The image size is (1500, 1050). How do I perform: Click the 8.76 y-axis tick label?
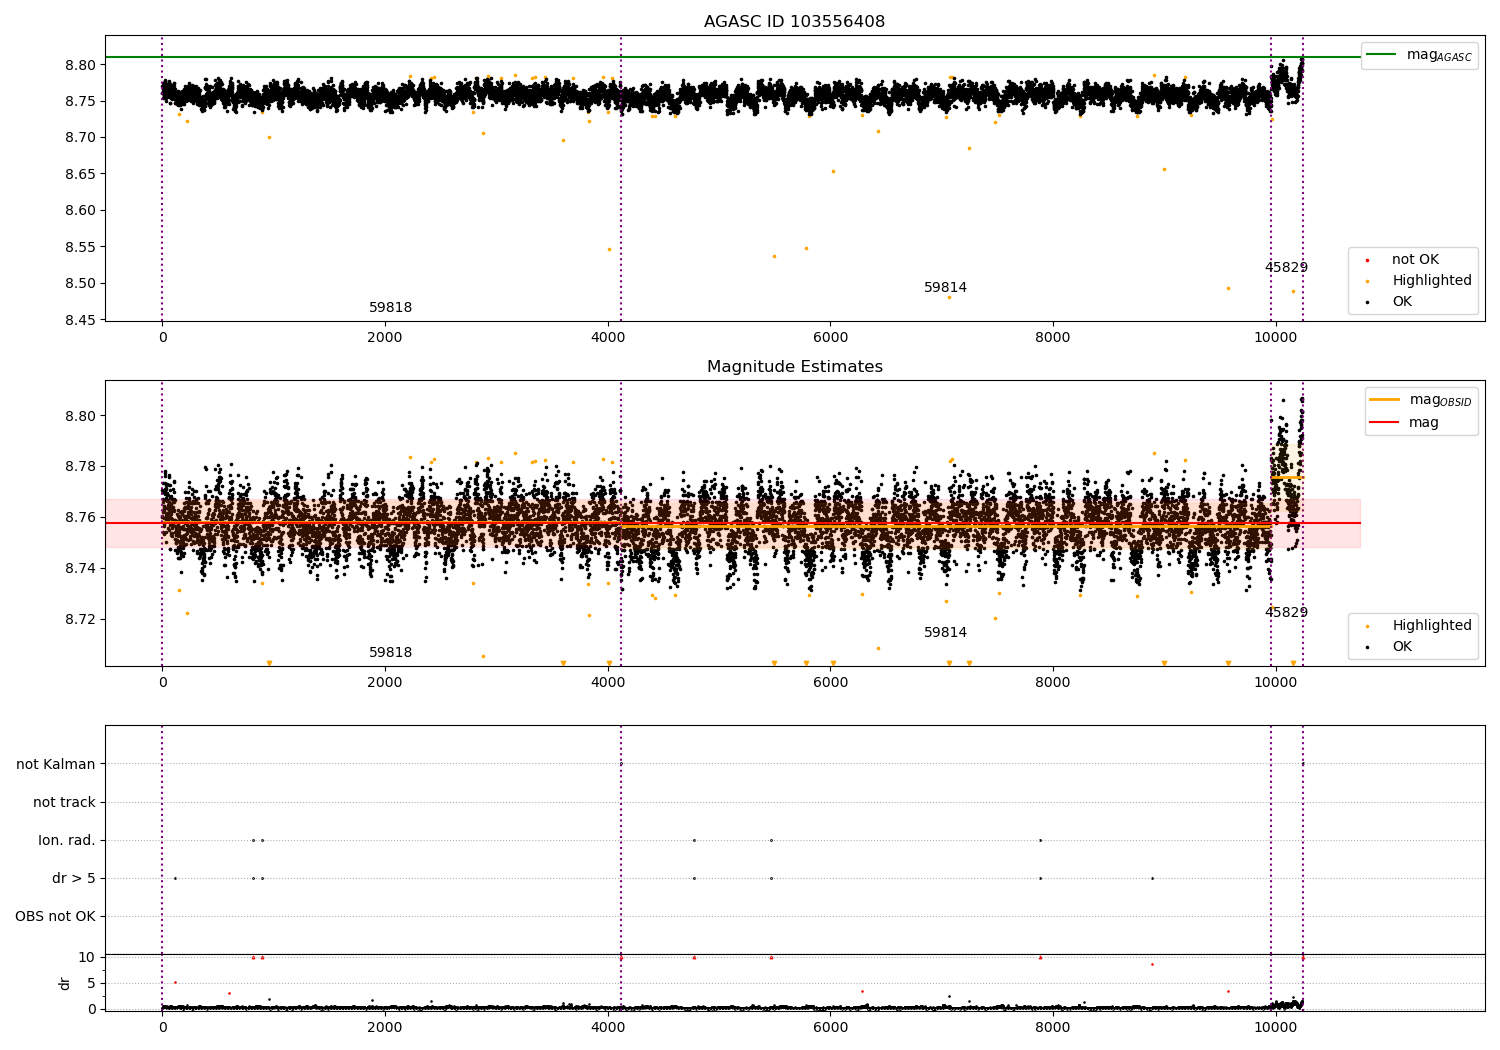pyautogui.click(x=81, y=517)
